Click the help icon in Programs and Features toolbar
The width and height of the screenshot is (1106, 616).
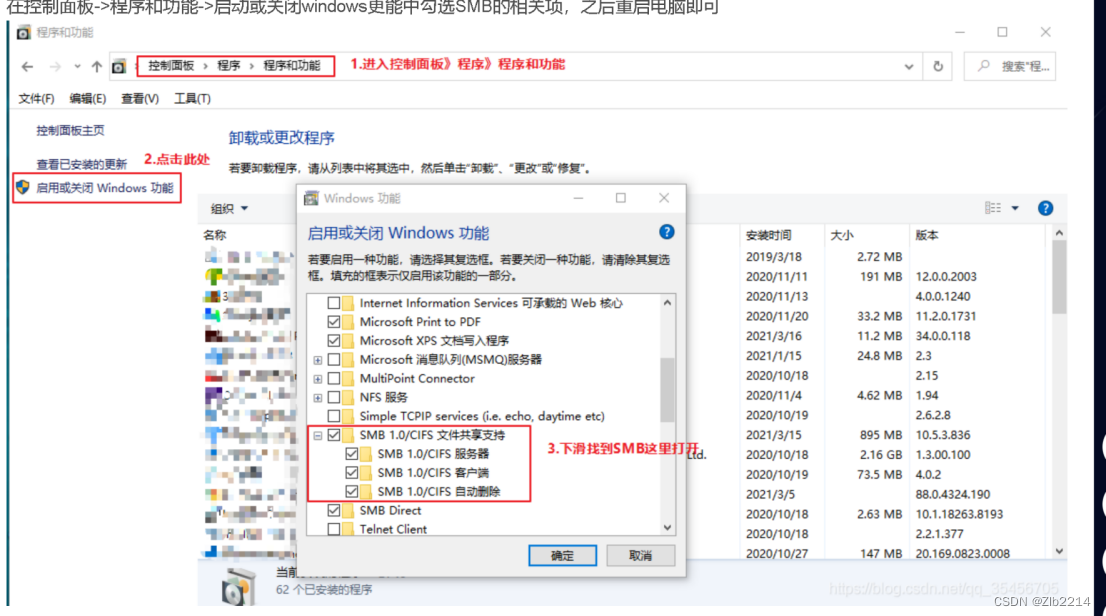pos(1045,208)
